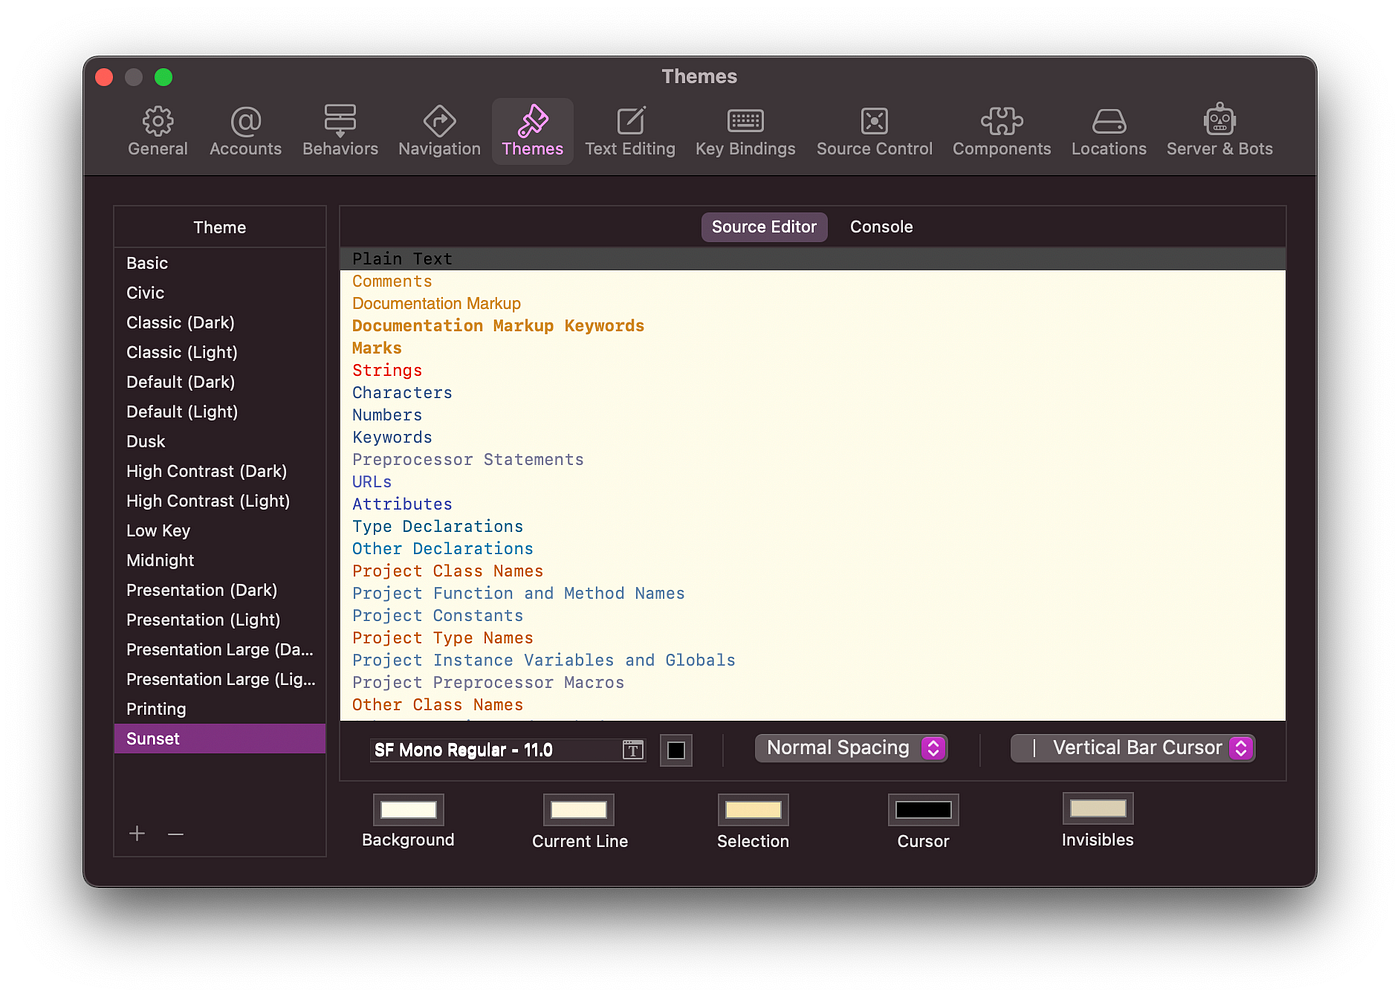
Task: Select the Themes paintbrush toolbar item
Action: pos(532,131)
